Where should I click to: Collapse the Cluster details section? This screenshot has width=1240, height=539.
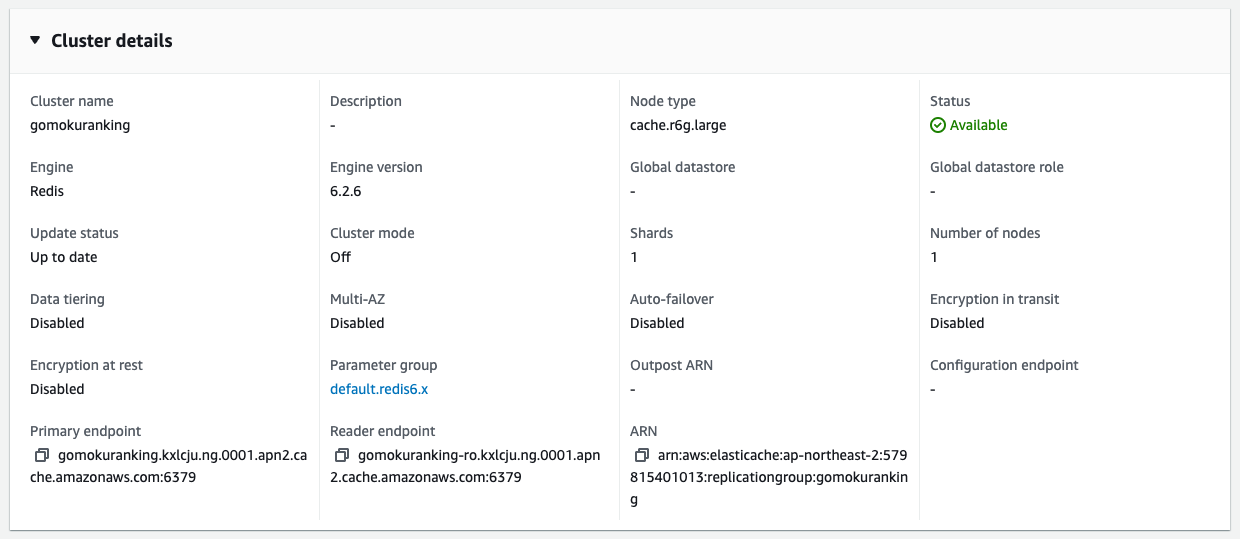pyautogui.click(x=36, y=41)
